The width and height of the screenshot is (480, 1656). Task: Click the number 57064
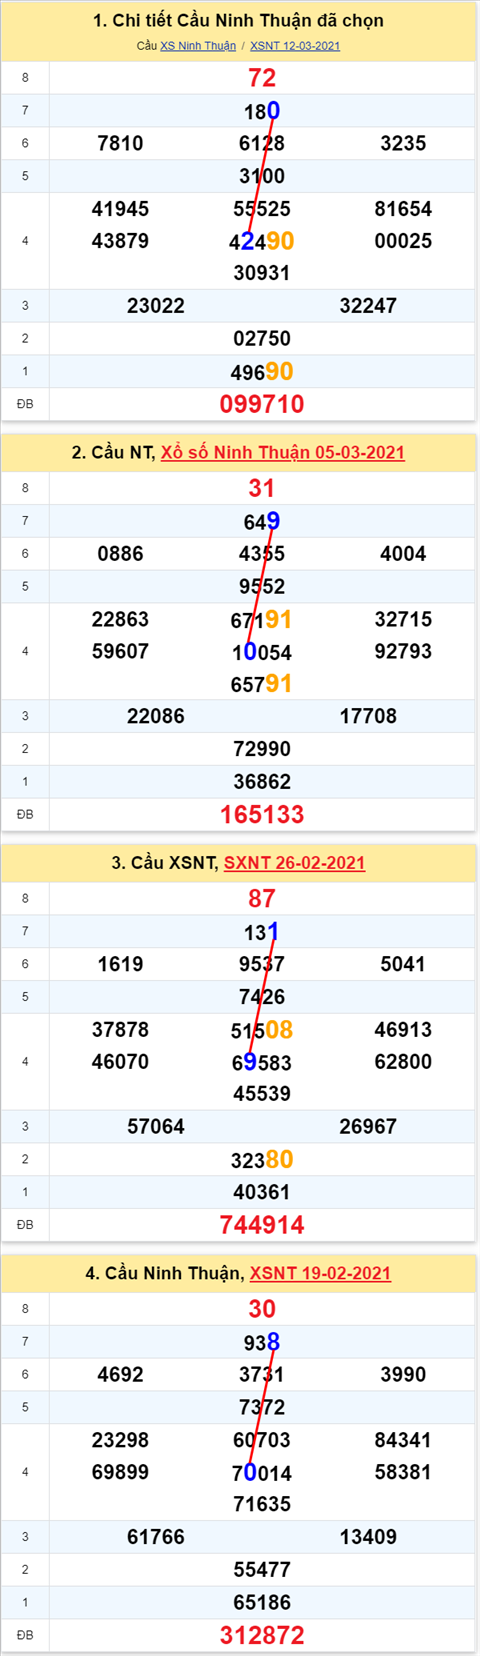[x=156, y=1127]
